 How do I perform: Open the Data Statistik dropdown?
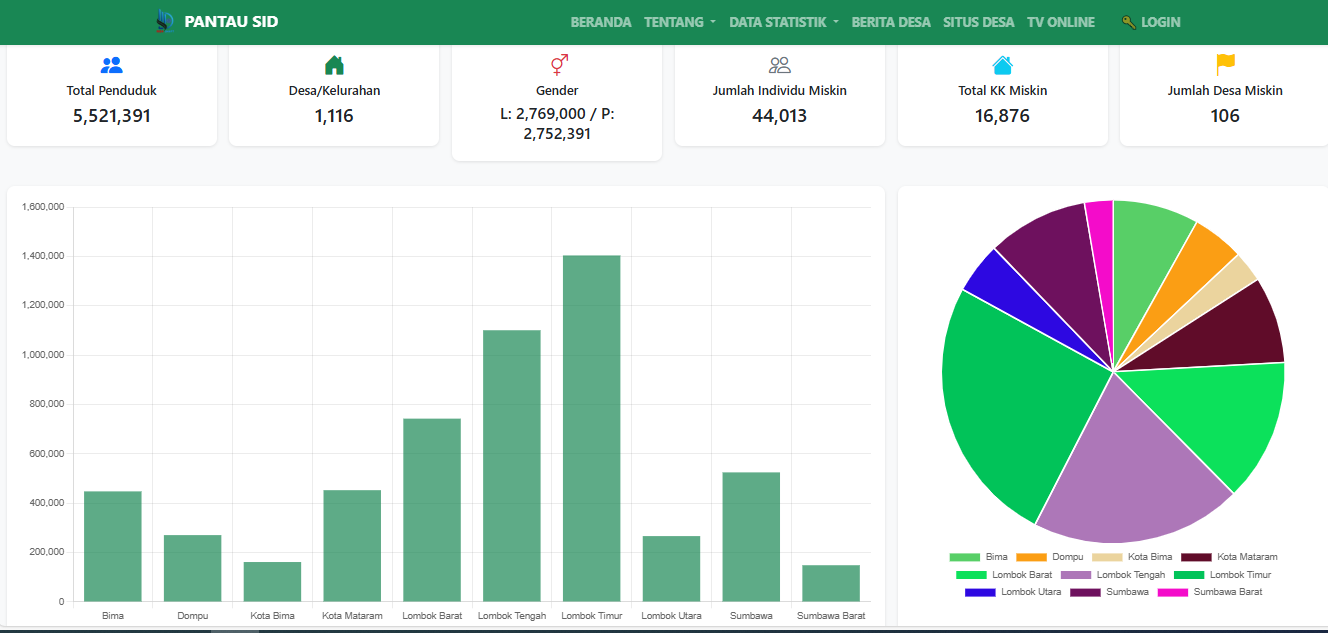coord(783,22)
